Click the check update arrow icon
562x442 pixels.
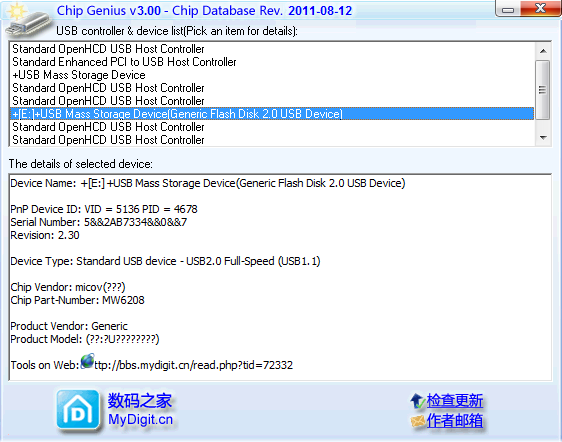tap(418, 401)
